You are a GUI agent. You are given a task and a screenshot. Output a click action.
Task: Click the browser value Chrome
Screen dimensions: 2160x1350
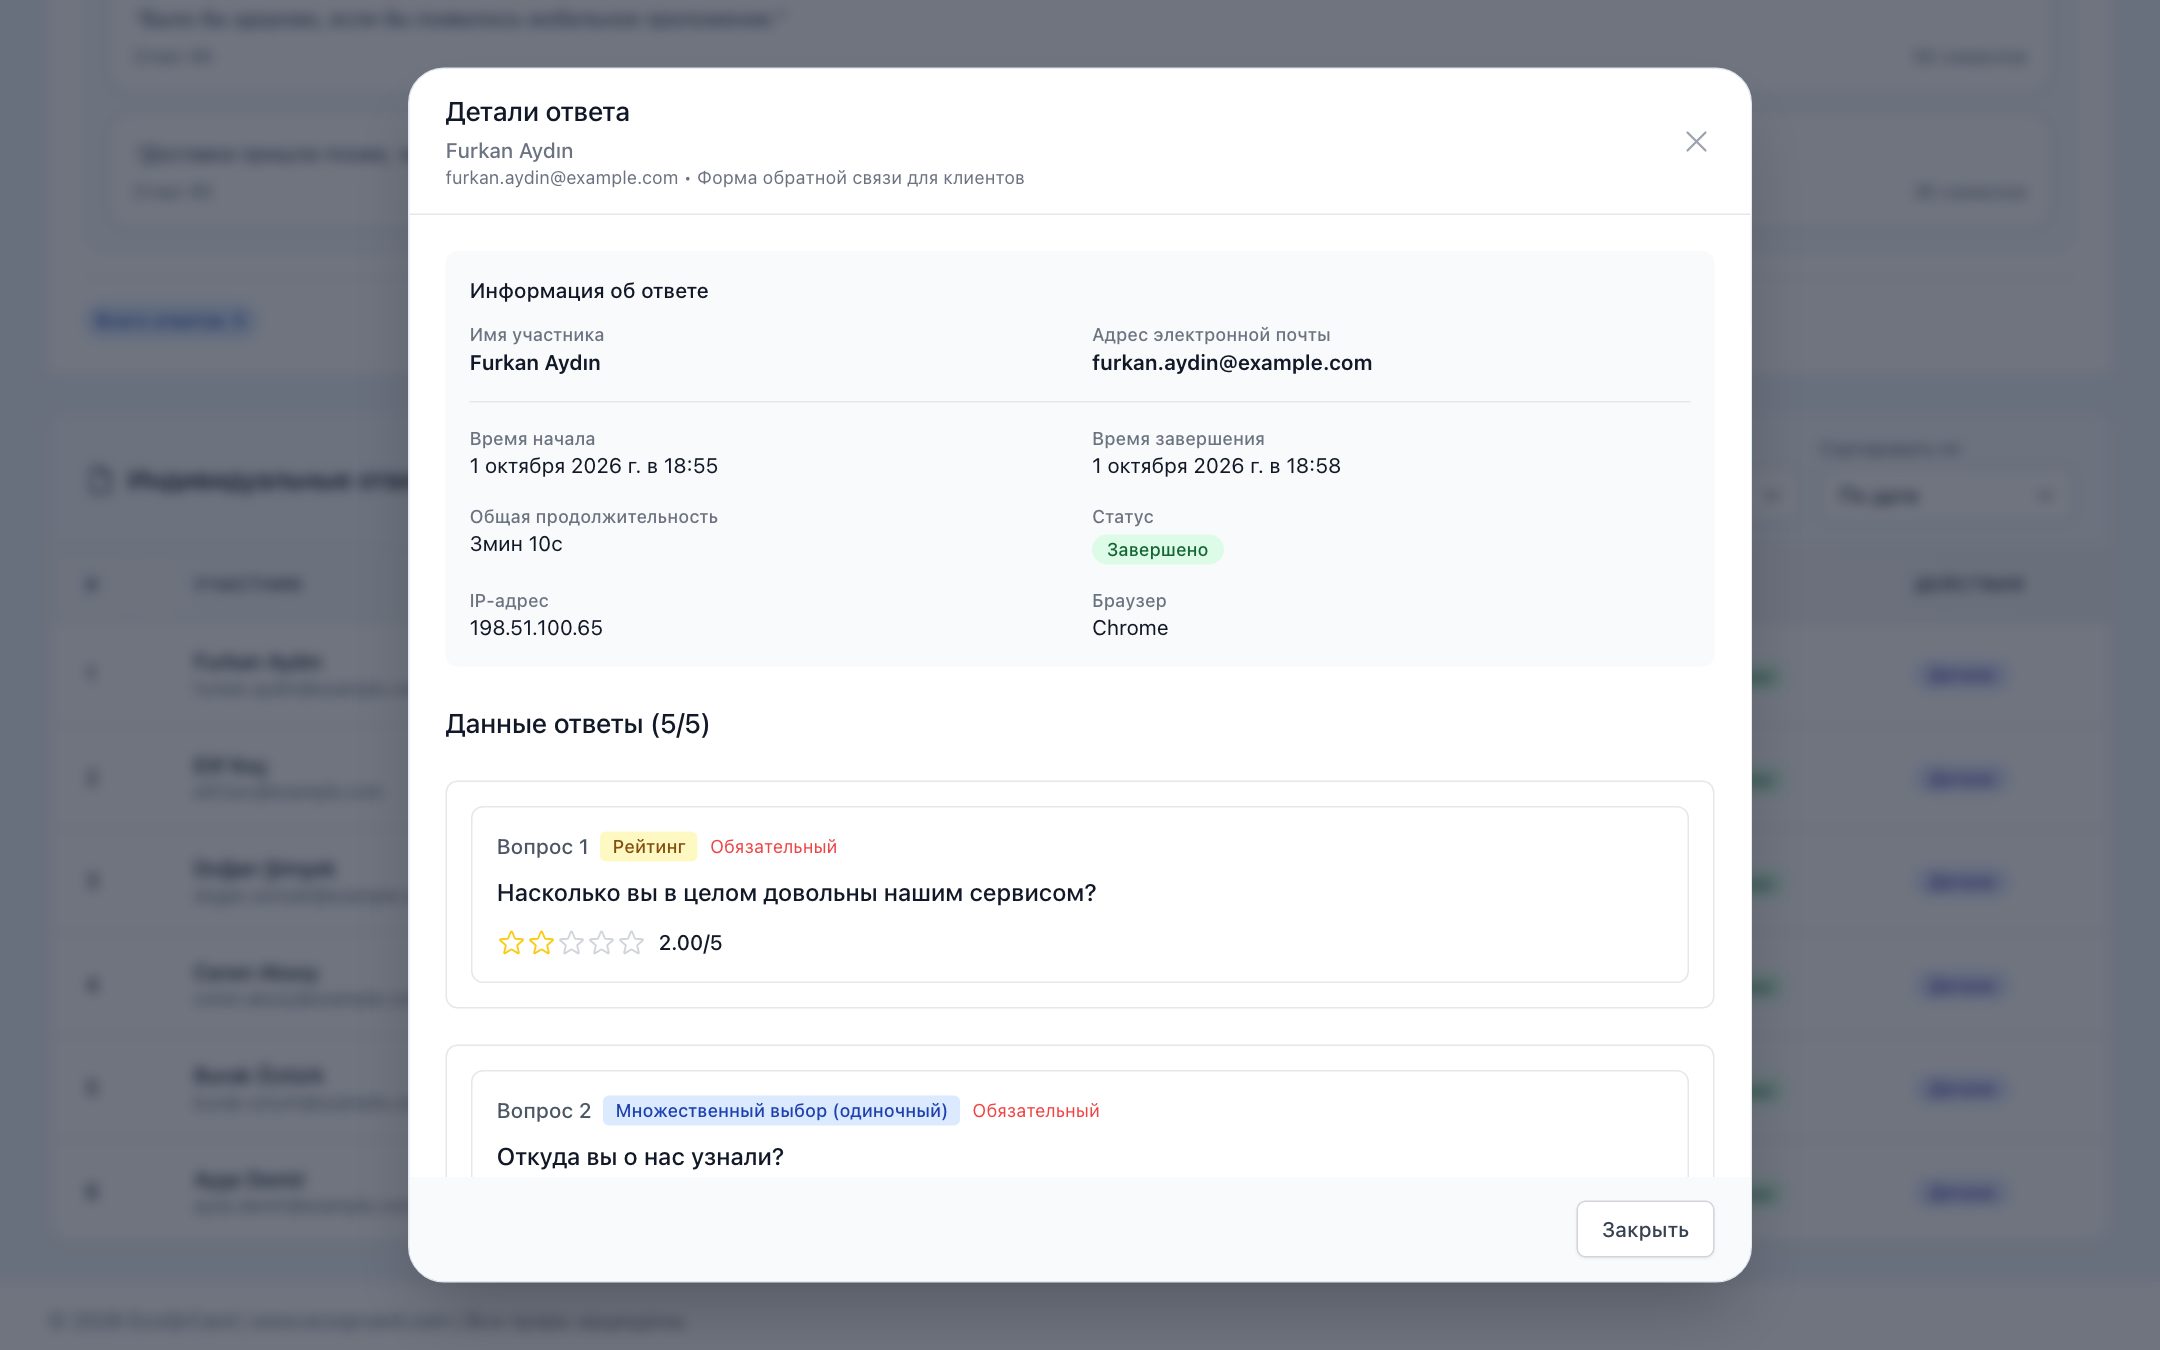[x=1130, y=628]
